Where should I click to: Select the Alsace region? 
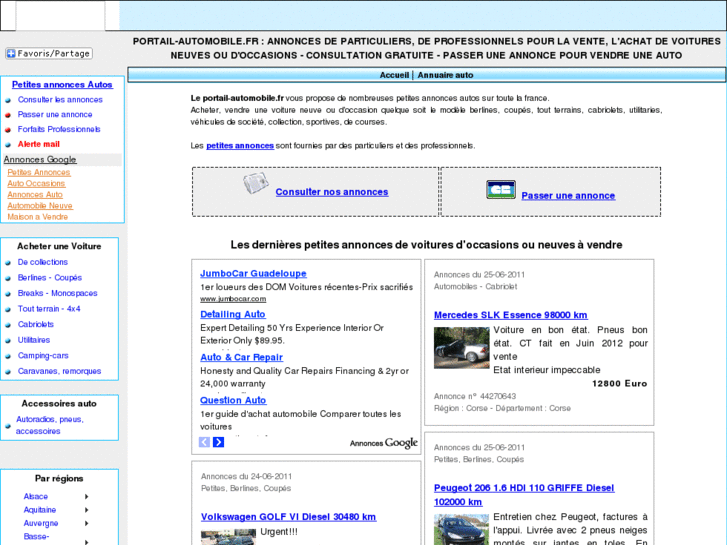point(36,497)
